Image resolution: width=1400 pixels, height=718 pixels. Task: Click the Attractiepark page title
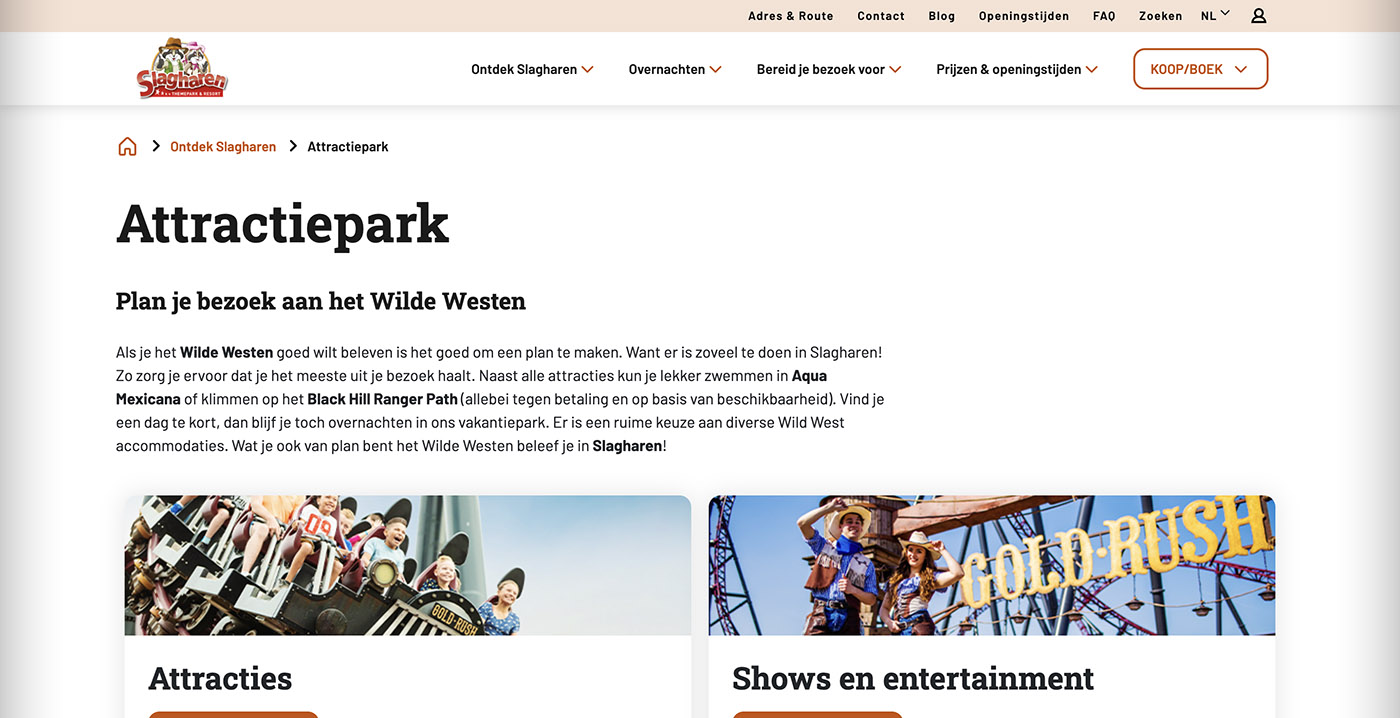[283, 225]
